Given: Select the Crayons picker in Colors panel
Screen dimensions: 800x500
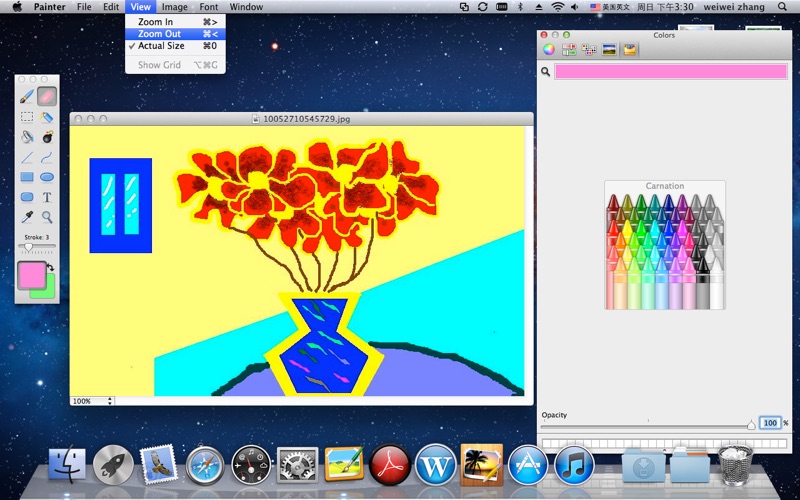Looking at the screenshot, I should (630, 49).
